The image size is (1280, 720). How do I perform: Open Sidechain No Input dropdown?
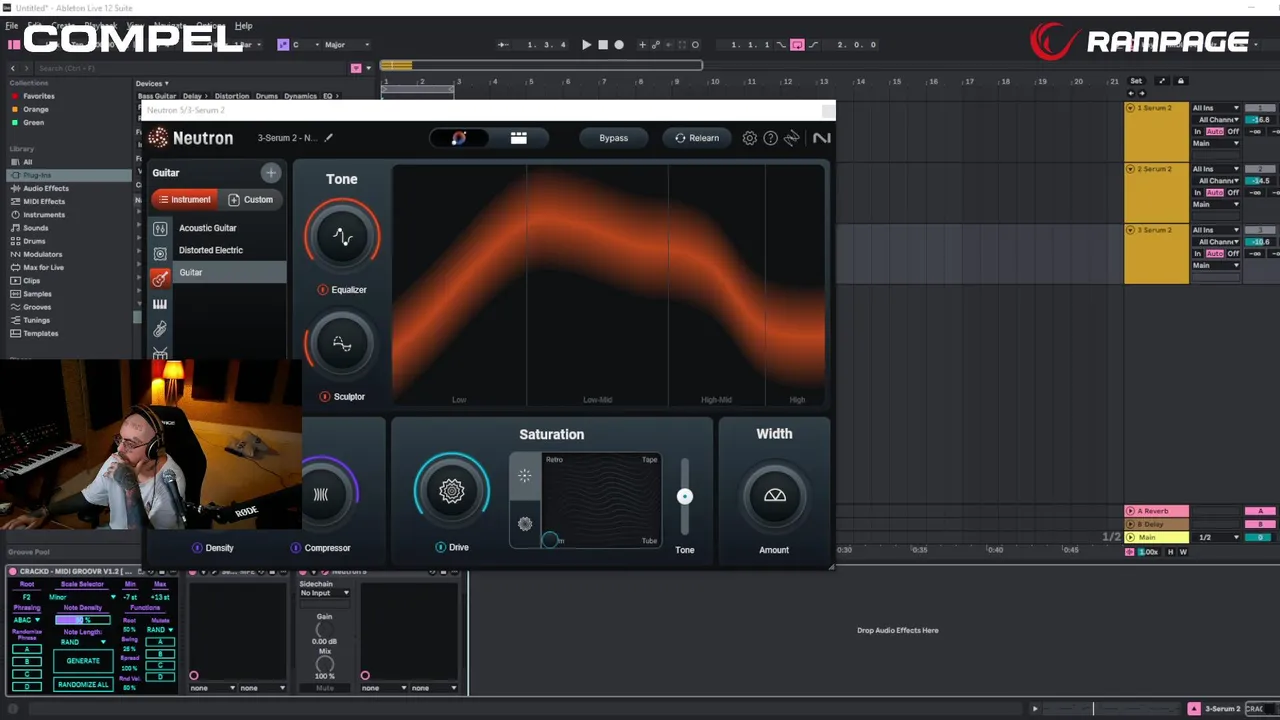point(324,593)
